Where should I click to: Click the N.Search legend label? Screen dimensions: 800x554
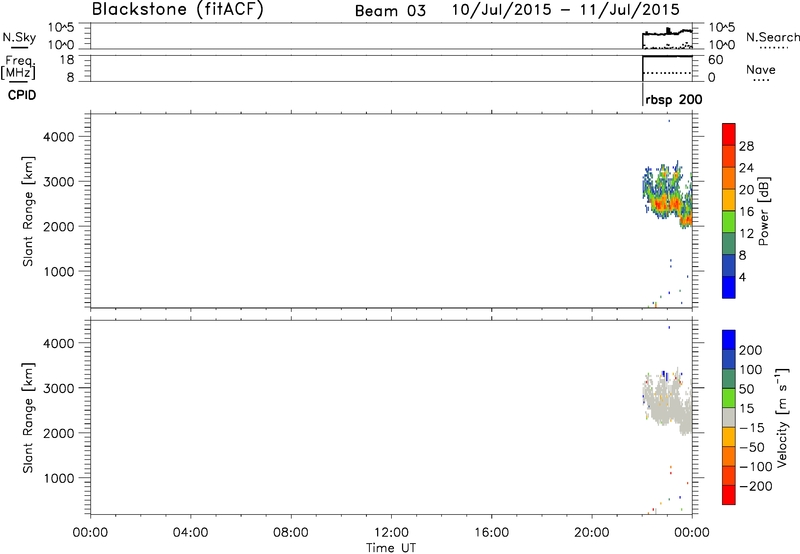pyautogui.click(x=773, y=37)
